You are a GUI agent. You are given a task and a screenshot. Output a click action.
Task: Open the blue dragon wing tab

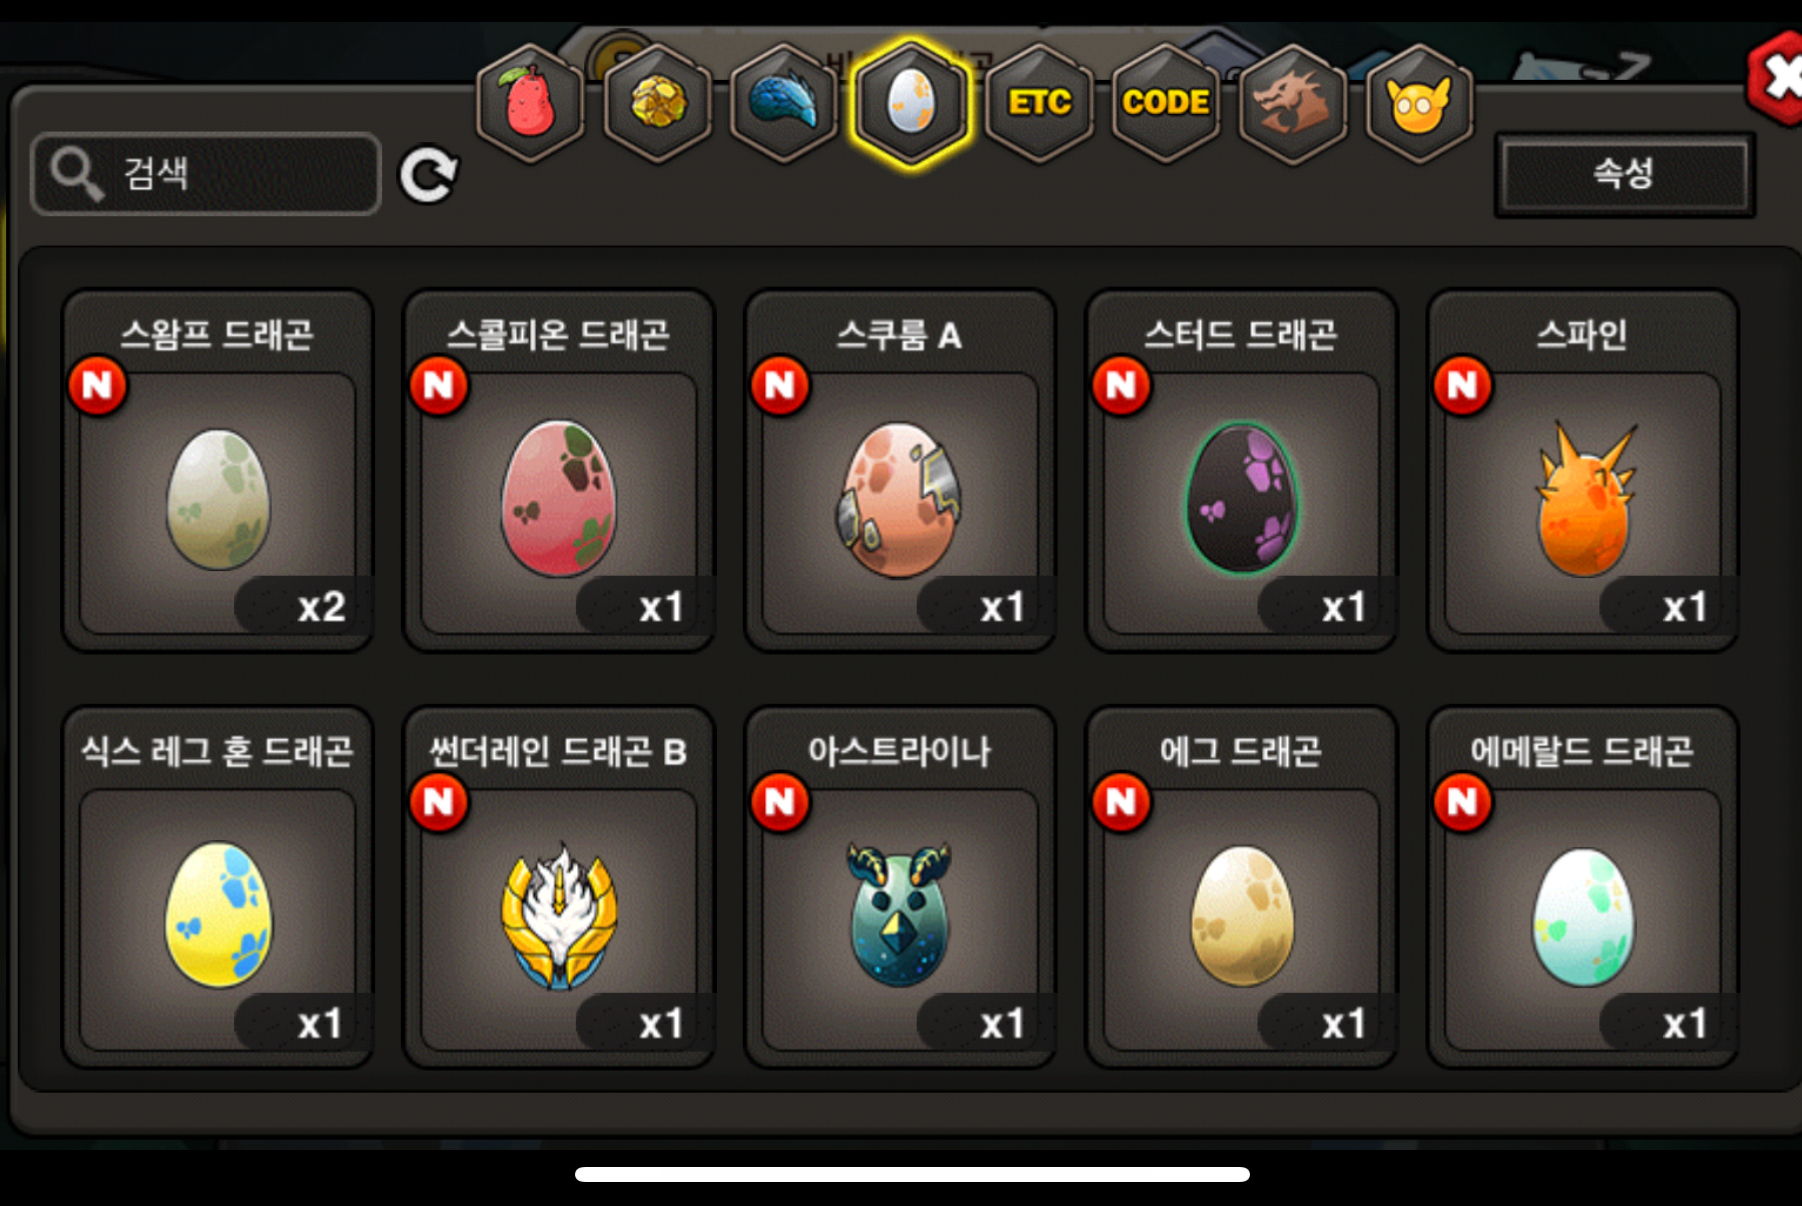pos(784,103)
